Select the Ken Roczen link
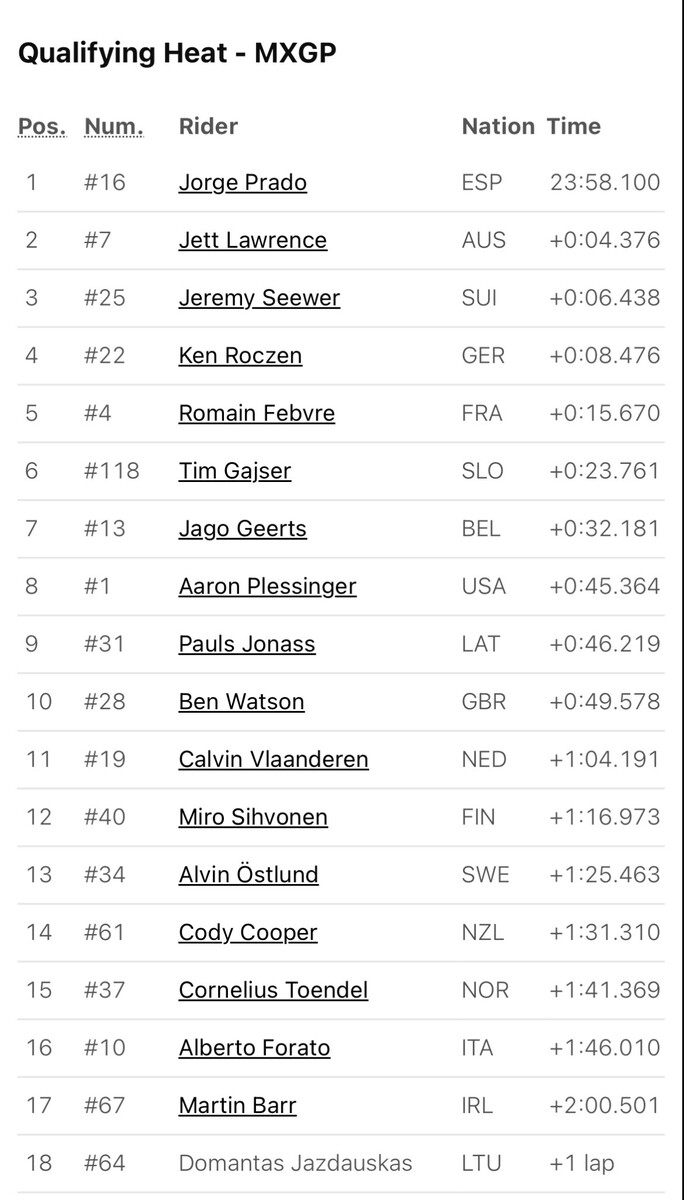Image resolution: width=684 pixels, height=1200 pixels. 240,355
